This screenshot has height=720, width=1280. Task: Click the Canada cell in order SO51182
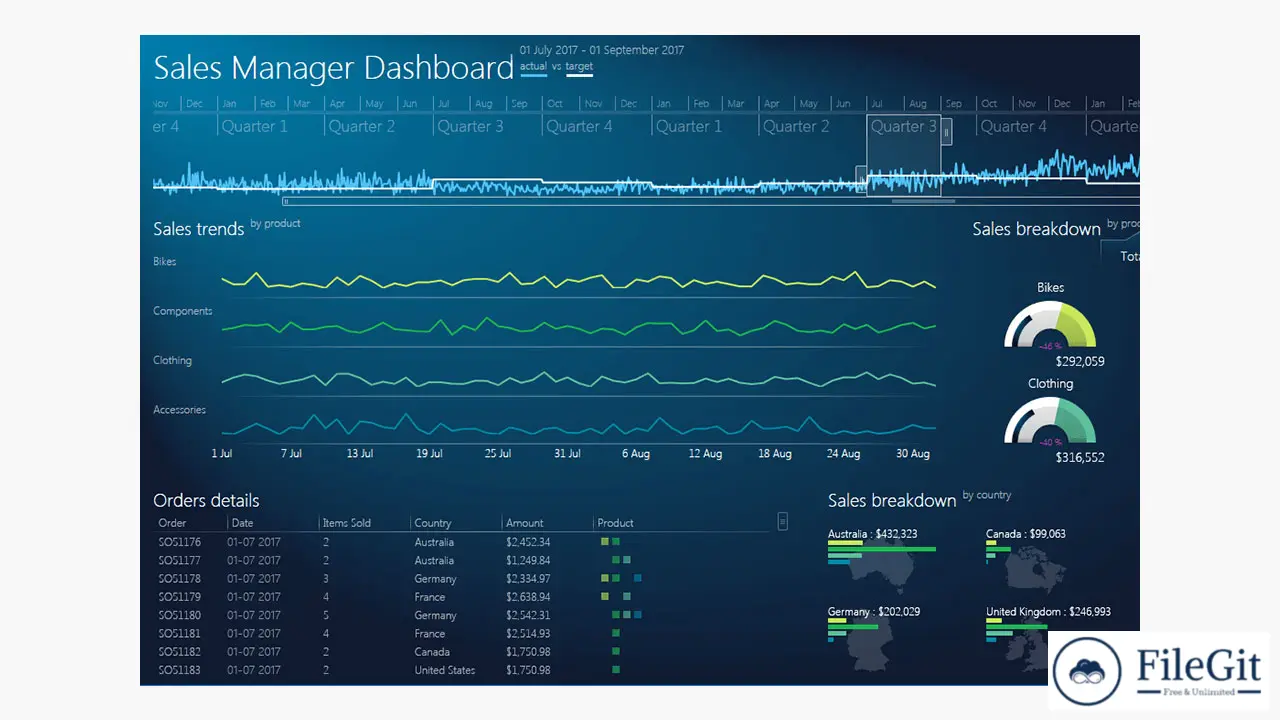tap(432, 652)
